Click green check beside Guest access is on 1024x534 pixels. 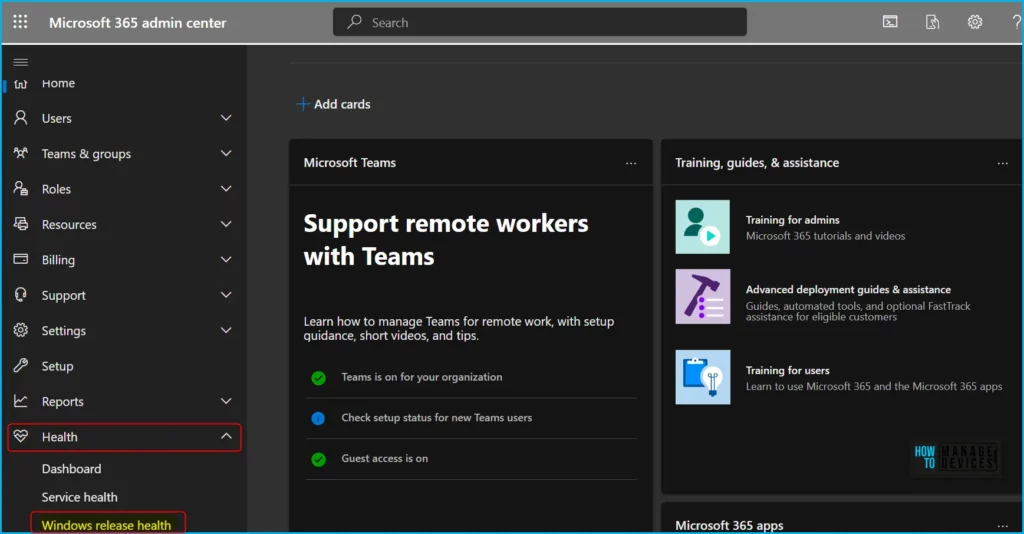tap(318, 460)
